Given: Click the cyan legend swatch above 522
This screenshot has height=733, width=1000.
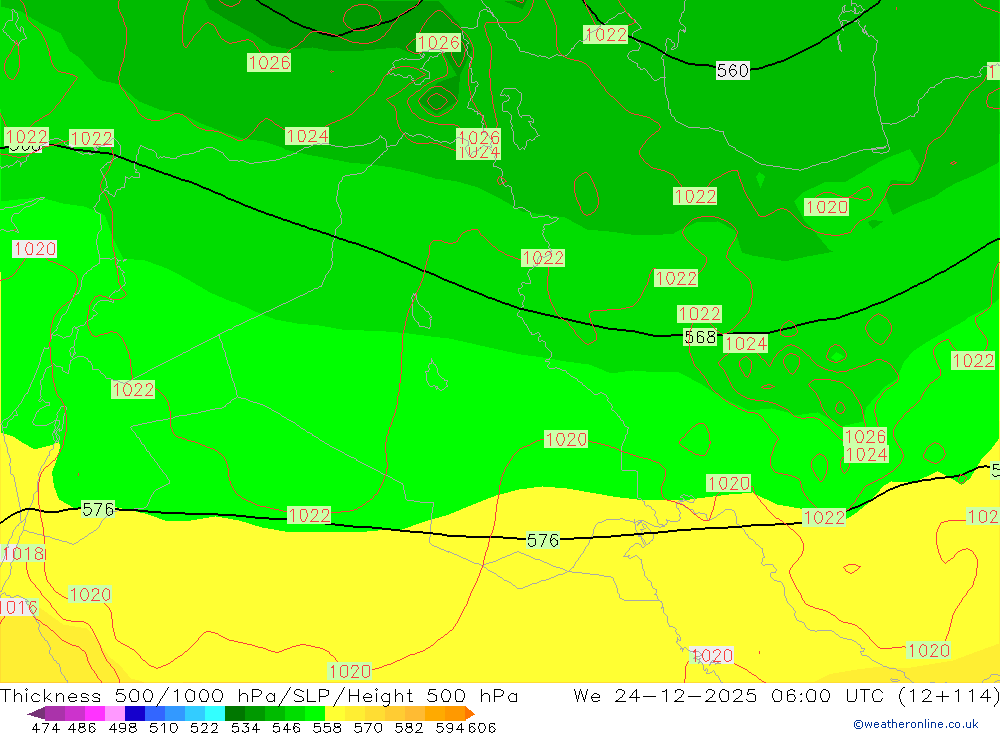Looking at the screenshot, I should 215,713.
